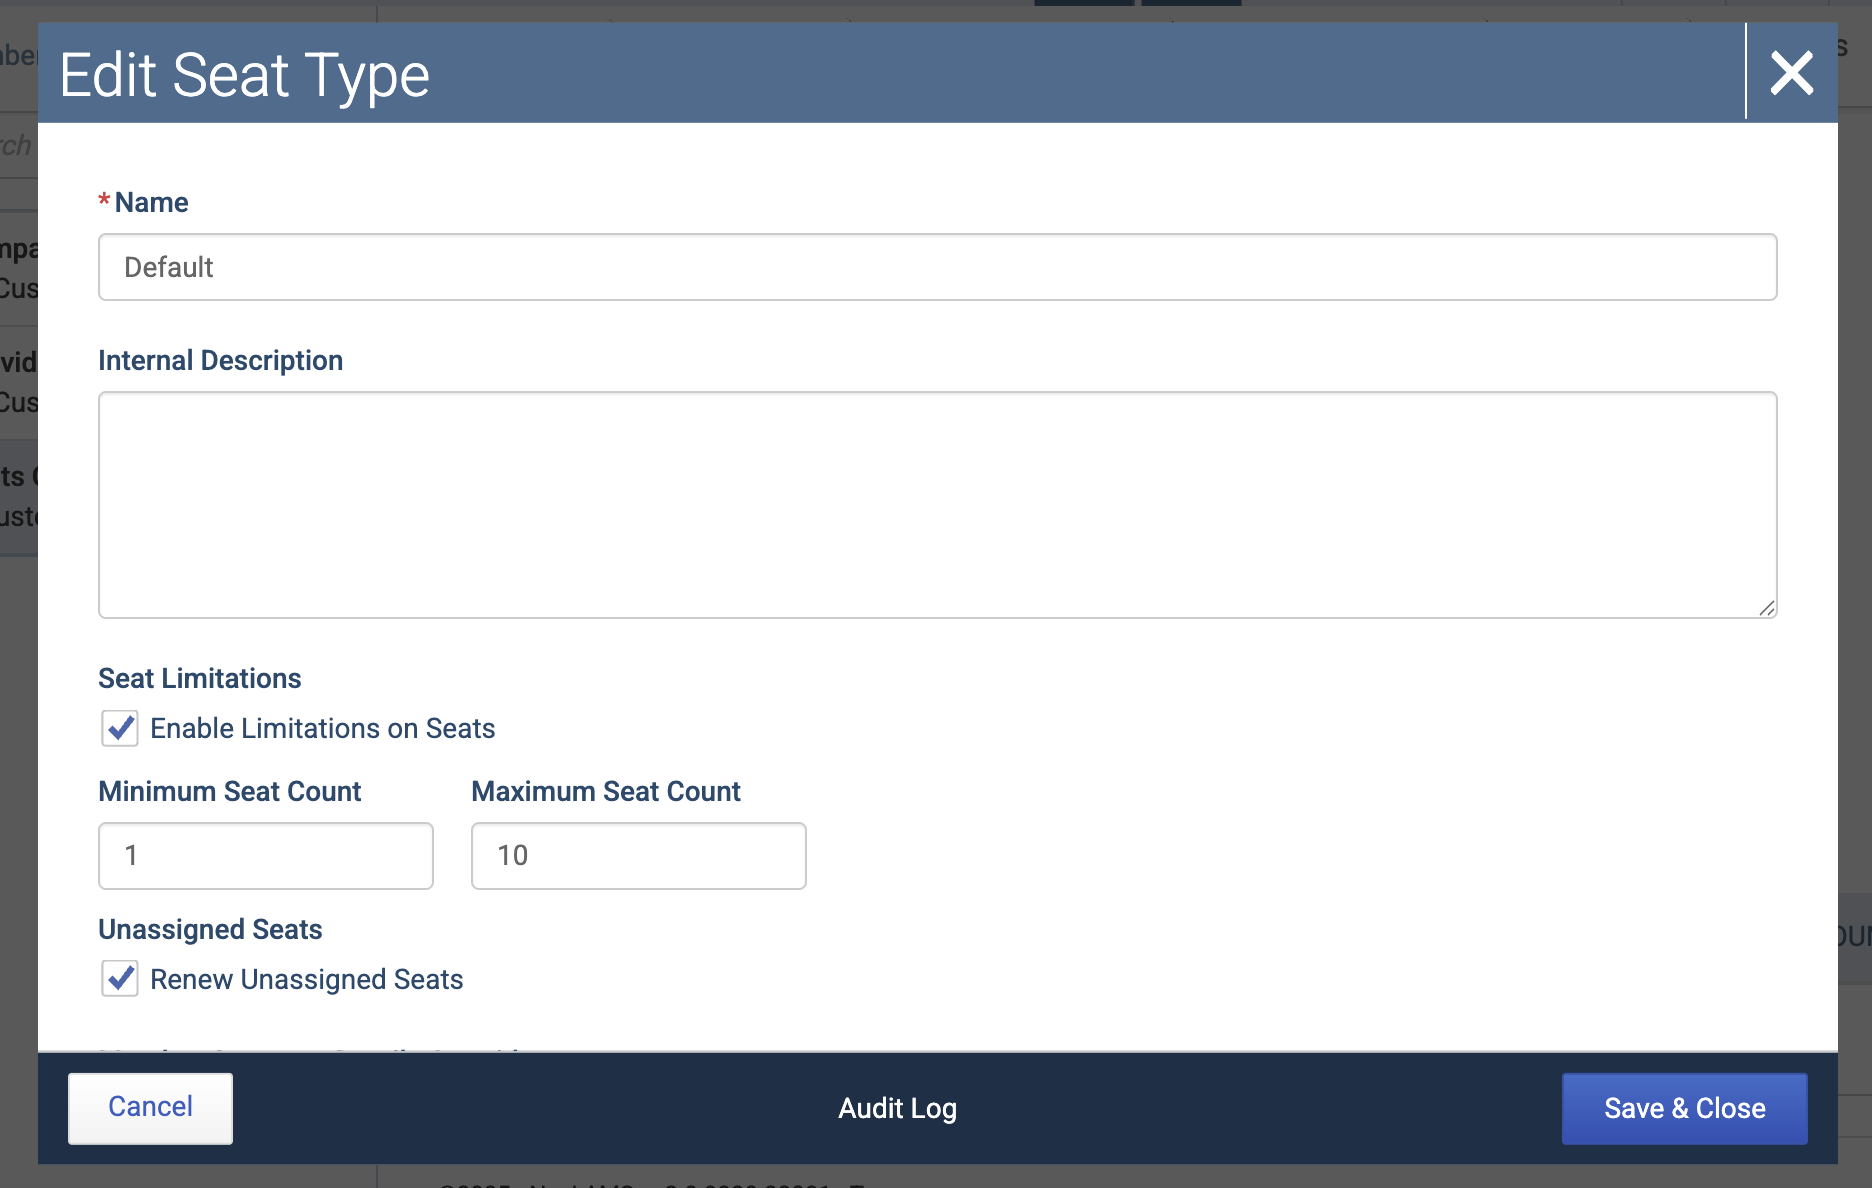The width and height of the screenshot is (1872, 1188).
Task: Click the text area resize handle
Action: [1766, 608]
